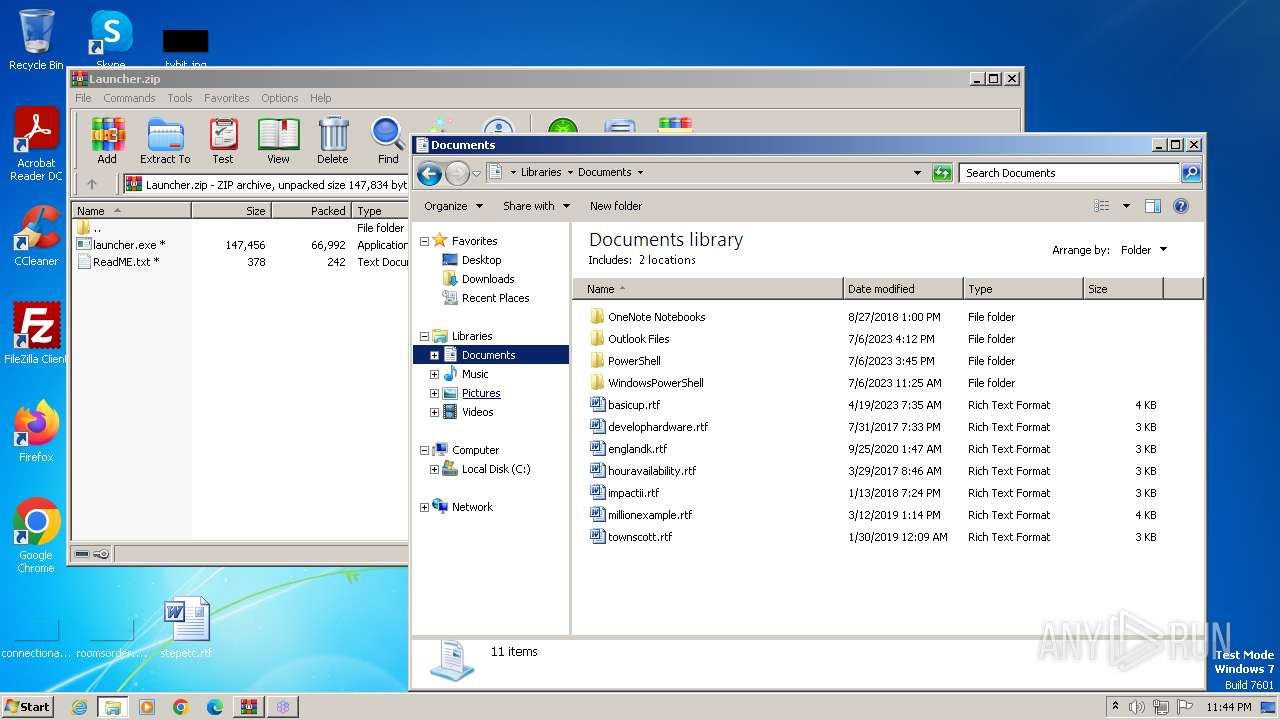The height and width of the screenshot is (720, 1280).
Task: Click the search magnifier in Documents window
Action: [1190, 173]
